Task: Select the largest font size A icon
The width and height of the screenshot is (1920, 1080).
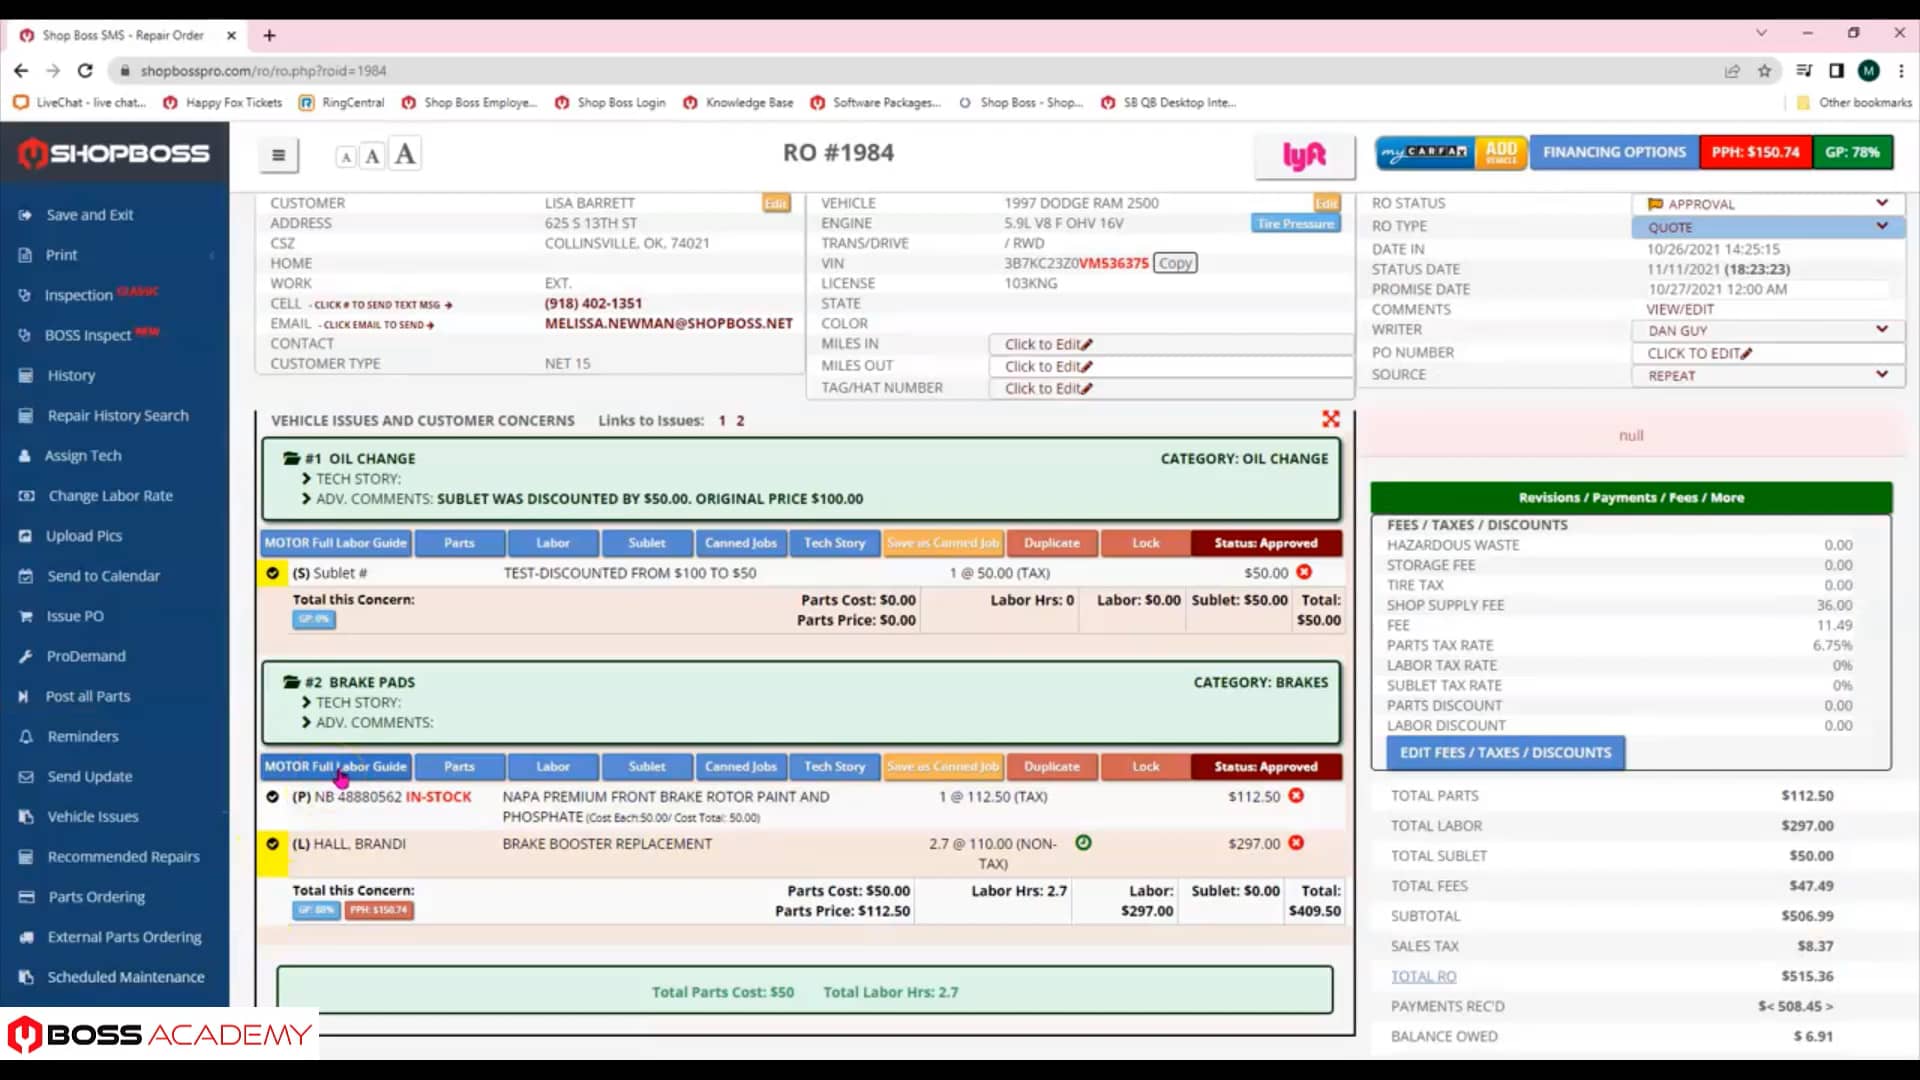Action: 404,152
